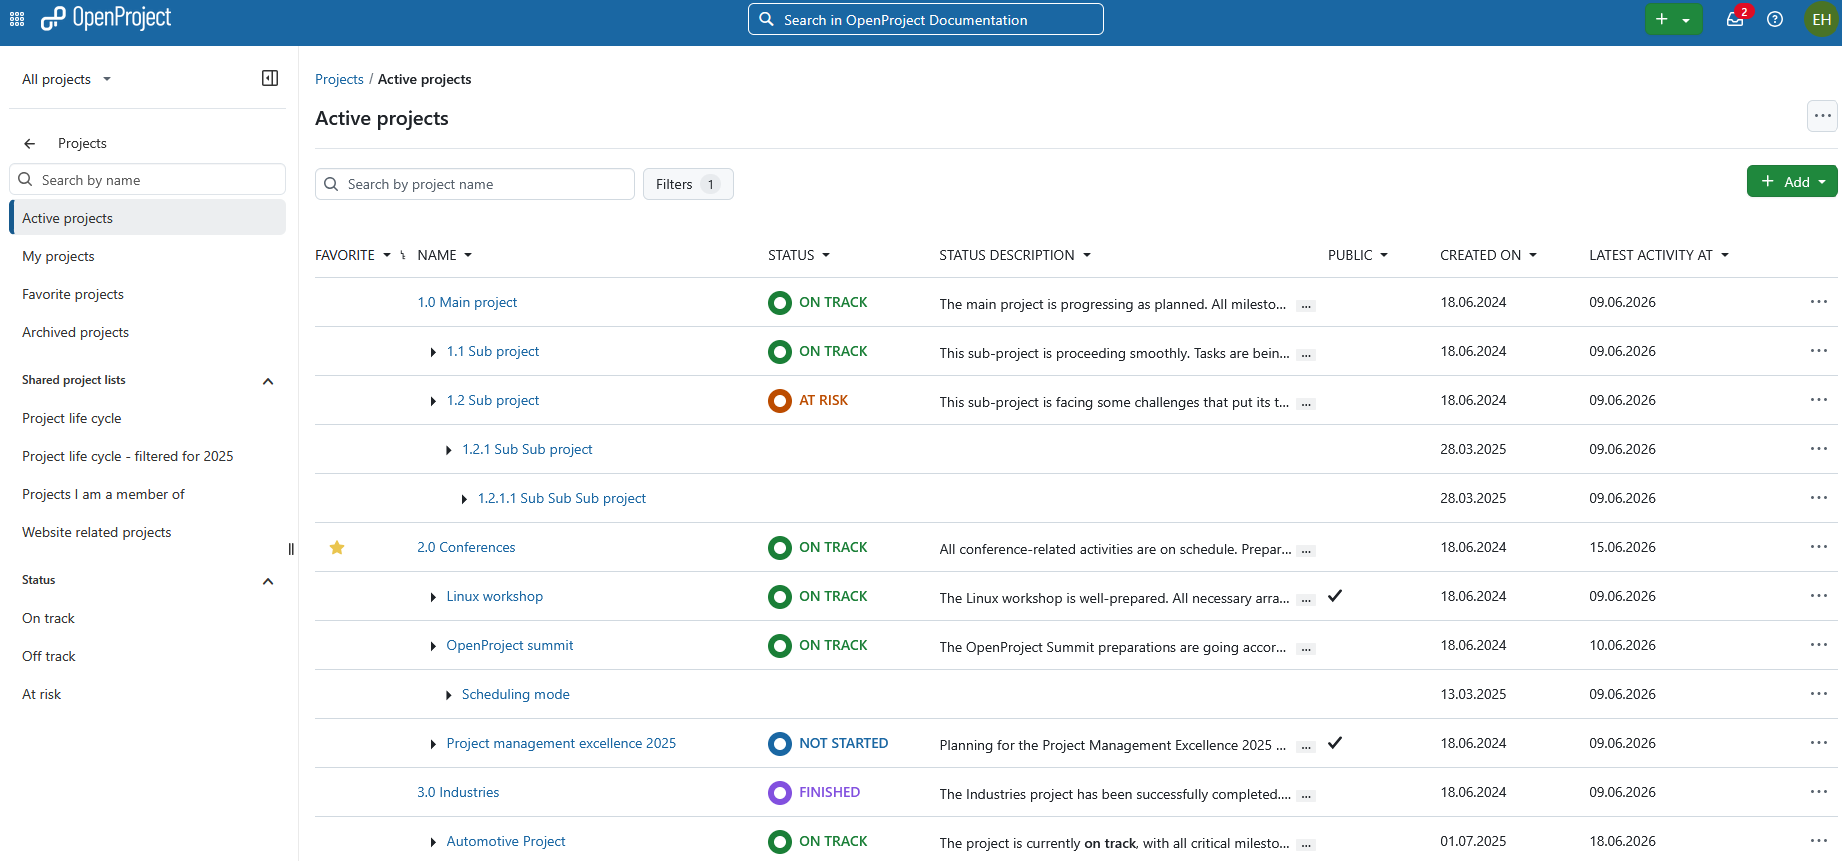Open the Linux workshop project link

pos(494,596)
